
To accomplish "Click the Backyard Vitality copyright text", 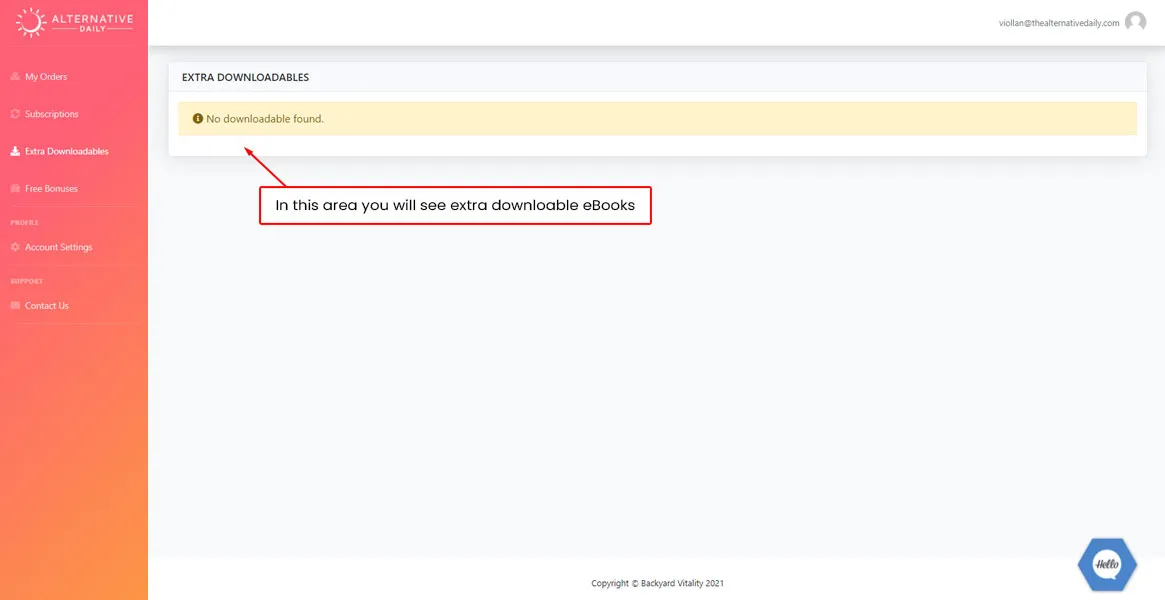I will pos(657,583).
